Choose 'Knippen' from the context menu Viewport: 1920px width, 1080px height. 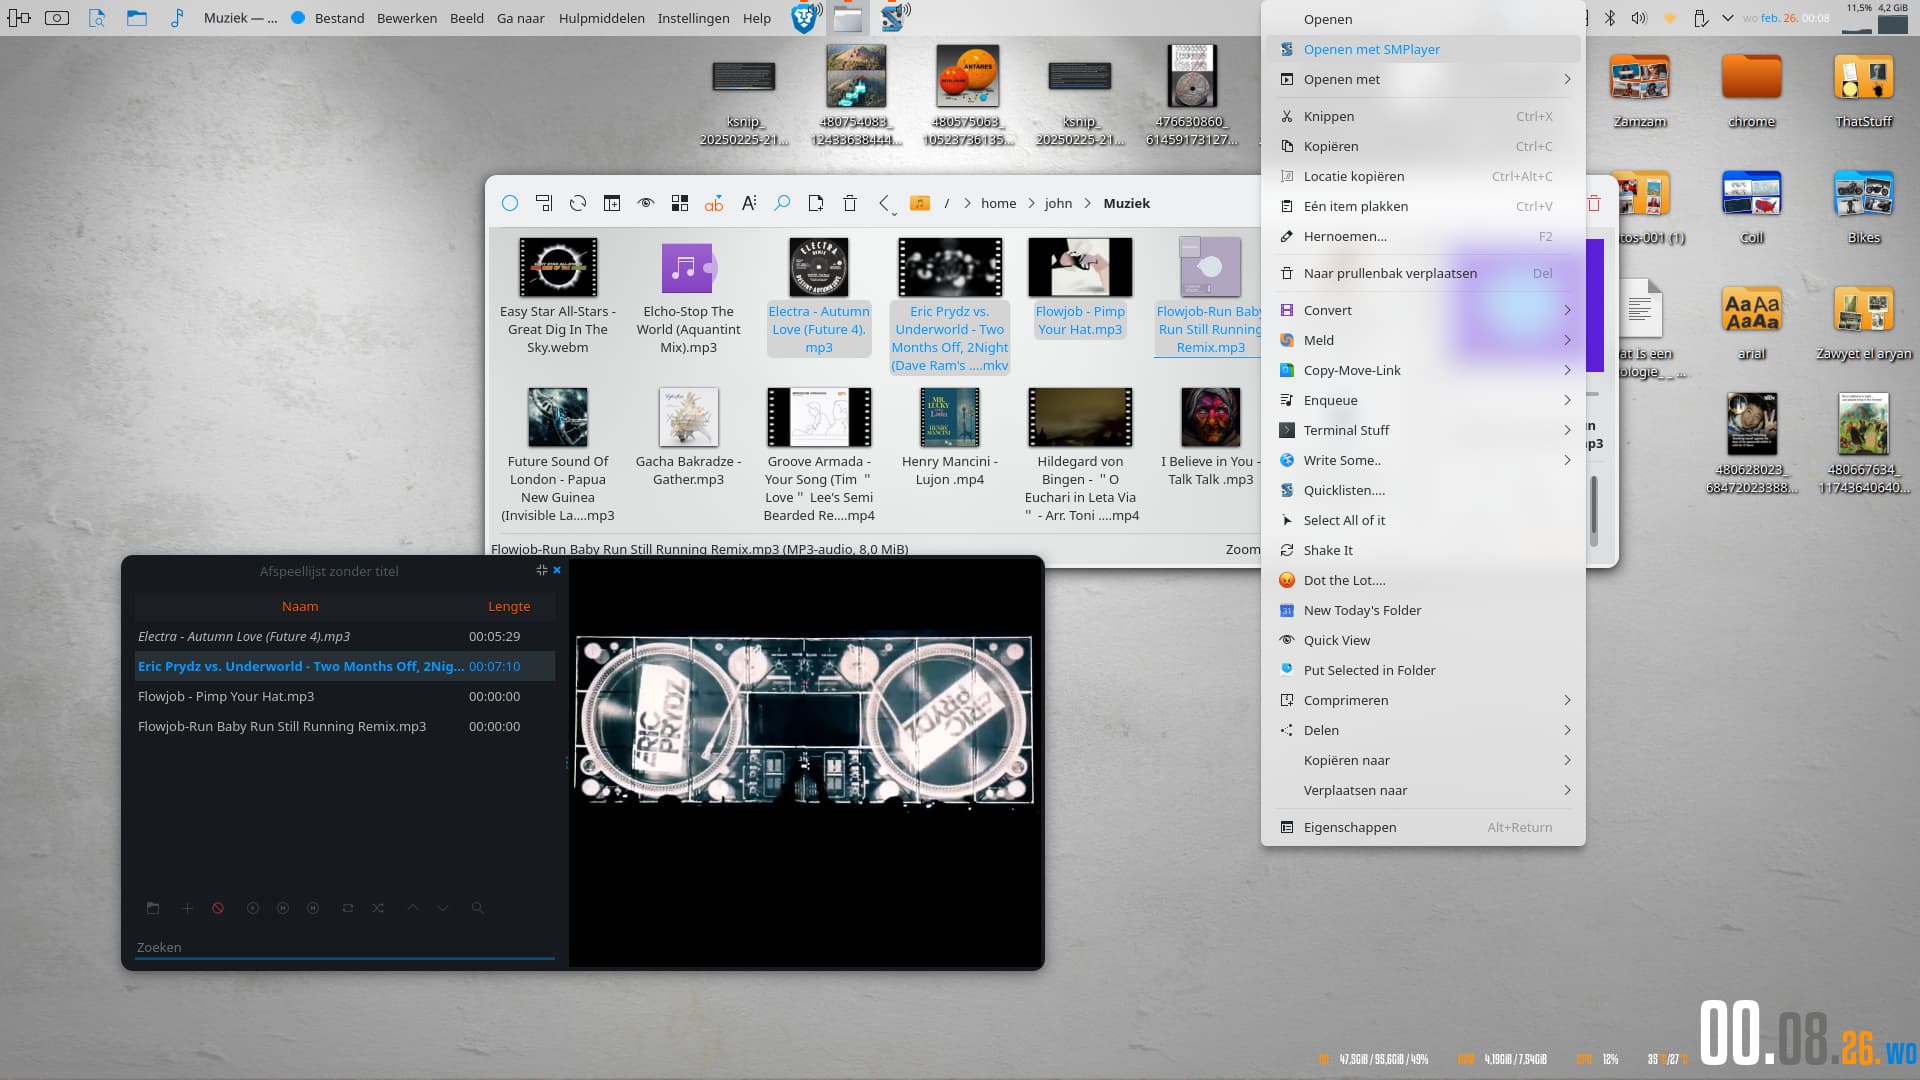point(1423,116)
